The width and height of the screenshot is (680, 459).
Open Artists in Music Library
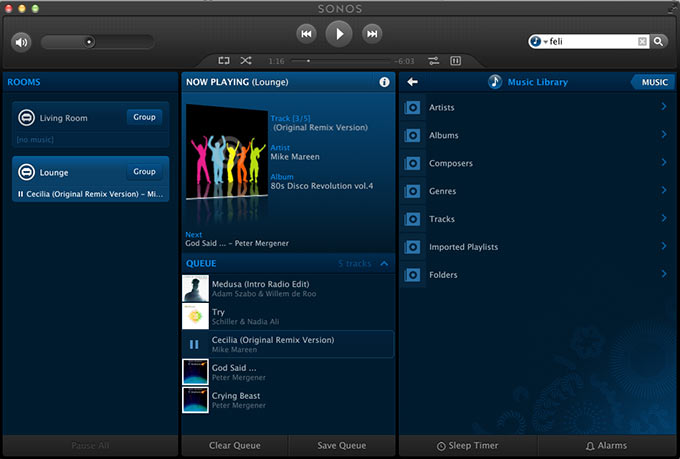pyautogui.click(x=537, y=107)
